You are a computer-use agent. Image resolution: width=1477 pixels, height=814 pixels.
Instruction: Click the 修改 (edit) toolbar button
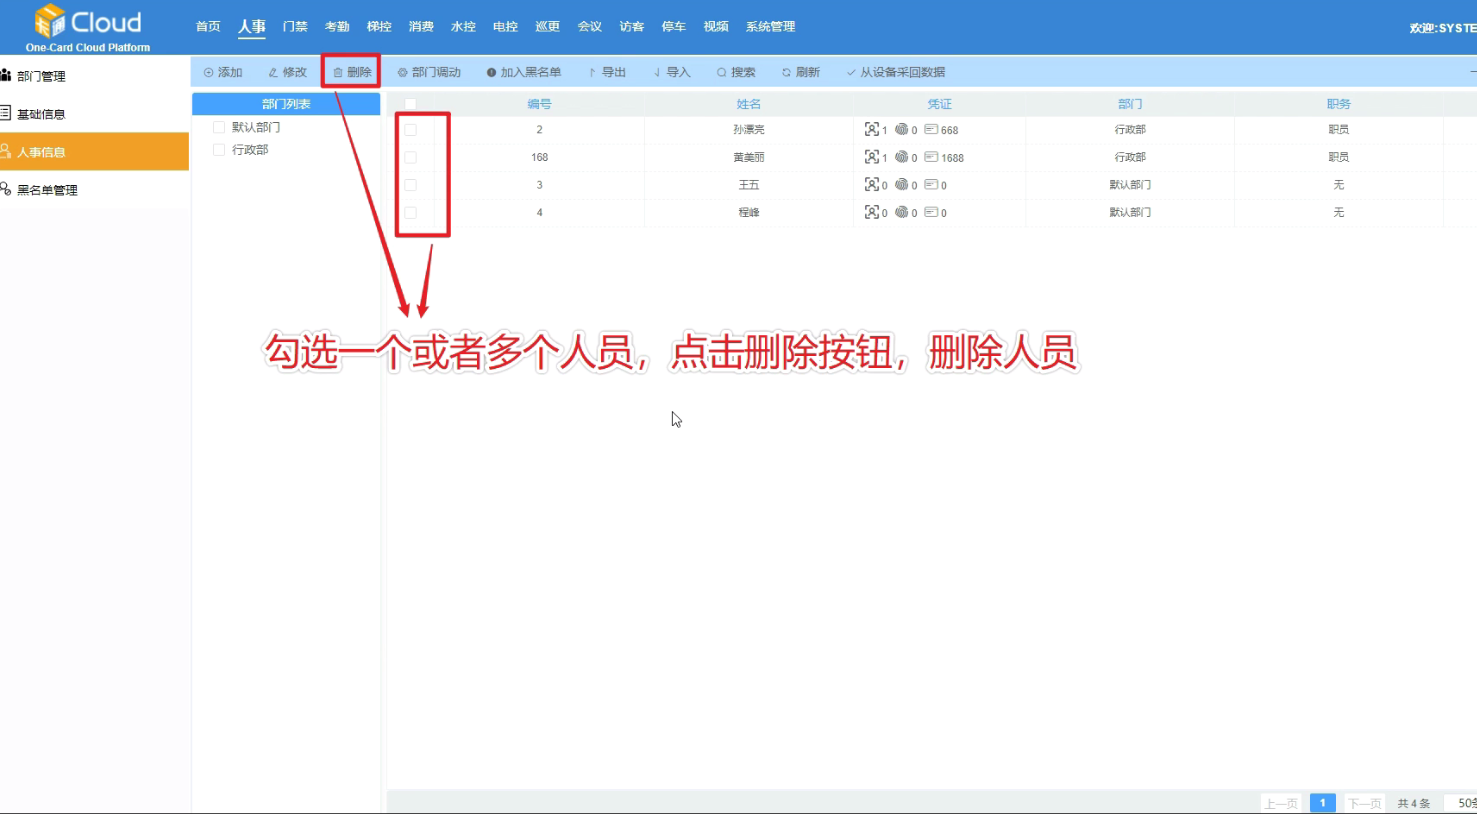(x=287, y=72)
